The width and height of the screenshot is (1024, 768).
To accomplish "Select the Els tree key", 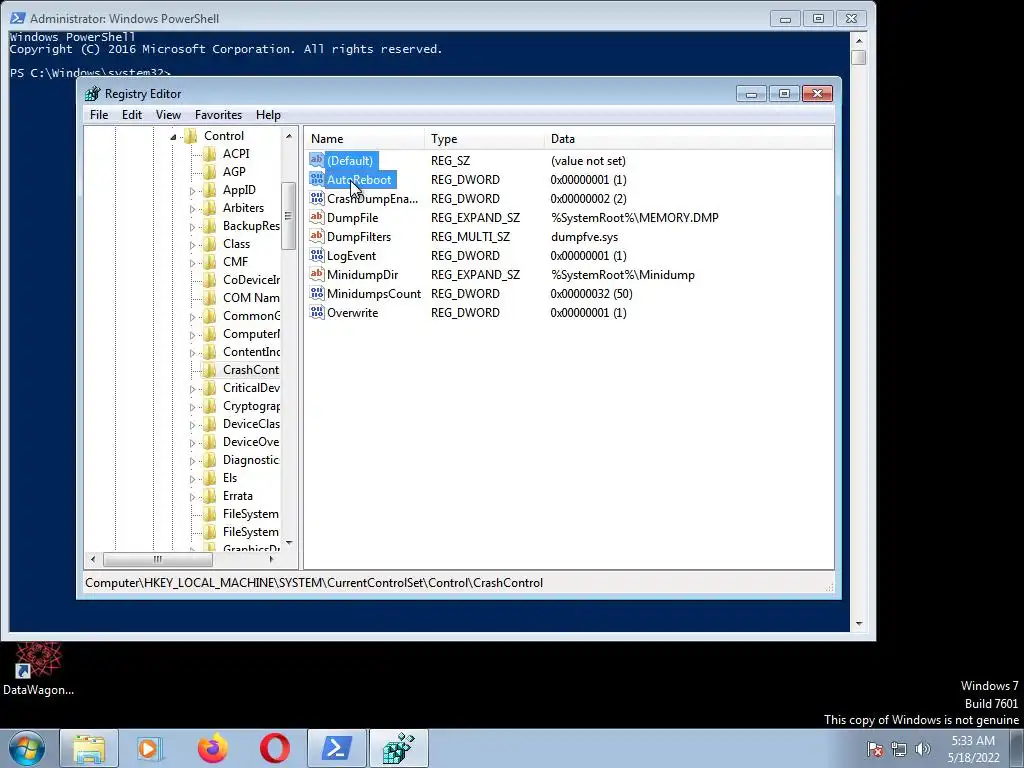I will tap(230, 478).
